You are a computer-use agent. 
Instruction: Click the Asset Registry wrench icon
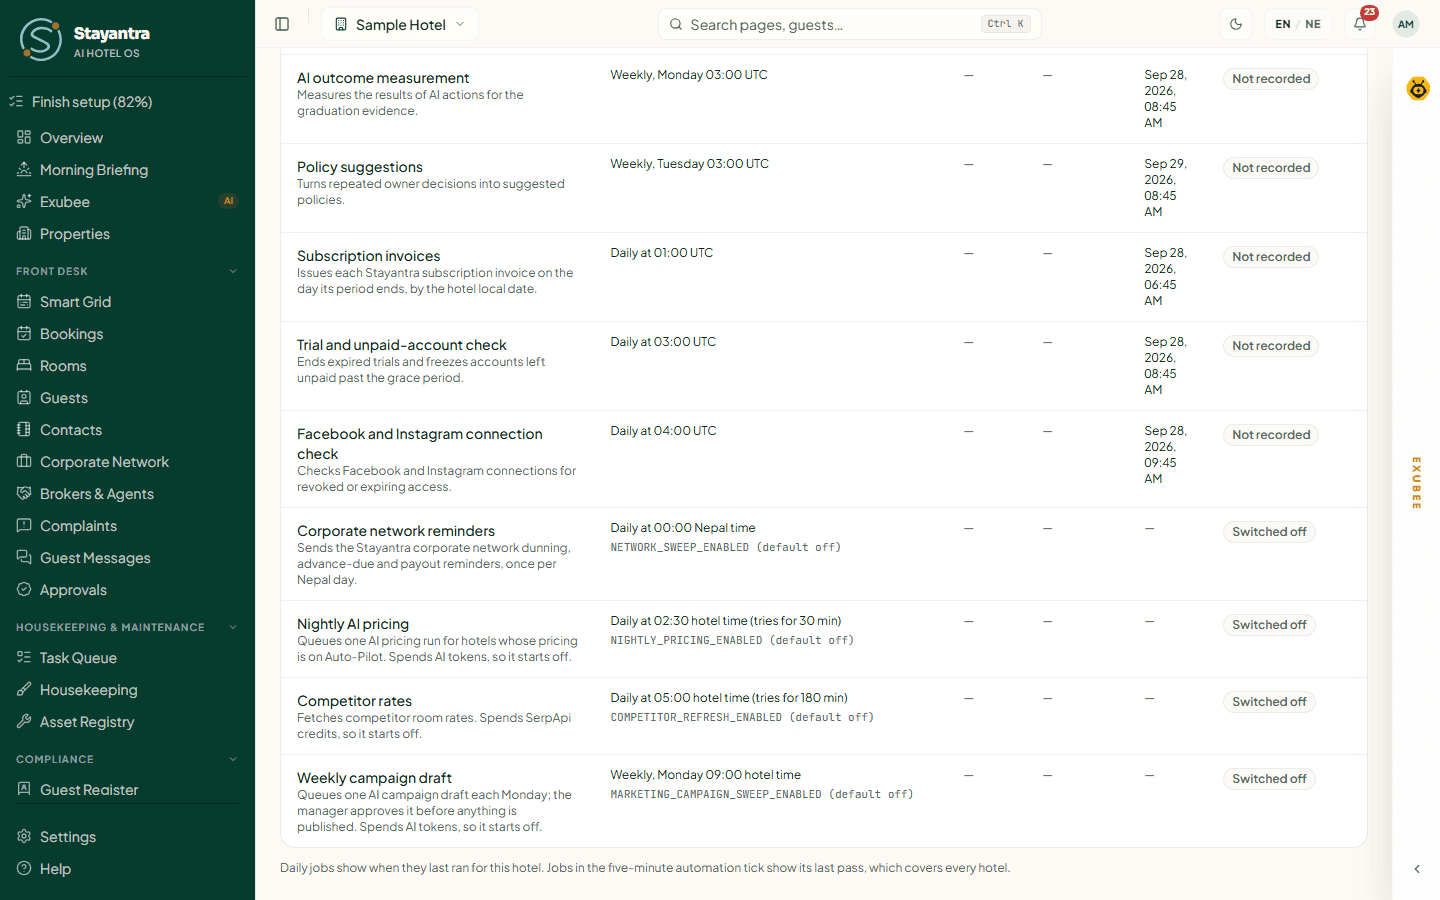[x=24, y=721]
